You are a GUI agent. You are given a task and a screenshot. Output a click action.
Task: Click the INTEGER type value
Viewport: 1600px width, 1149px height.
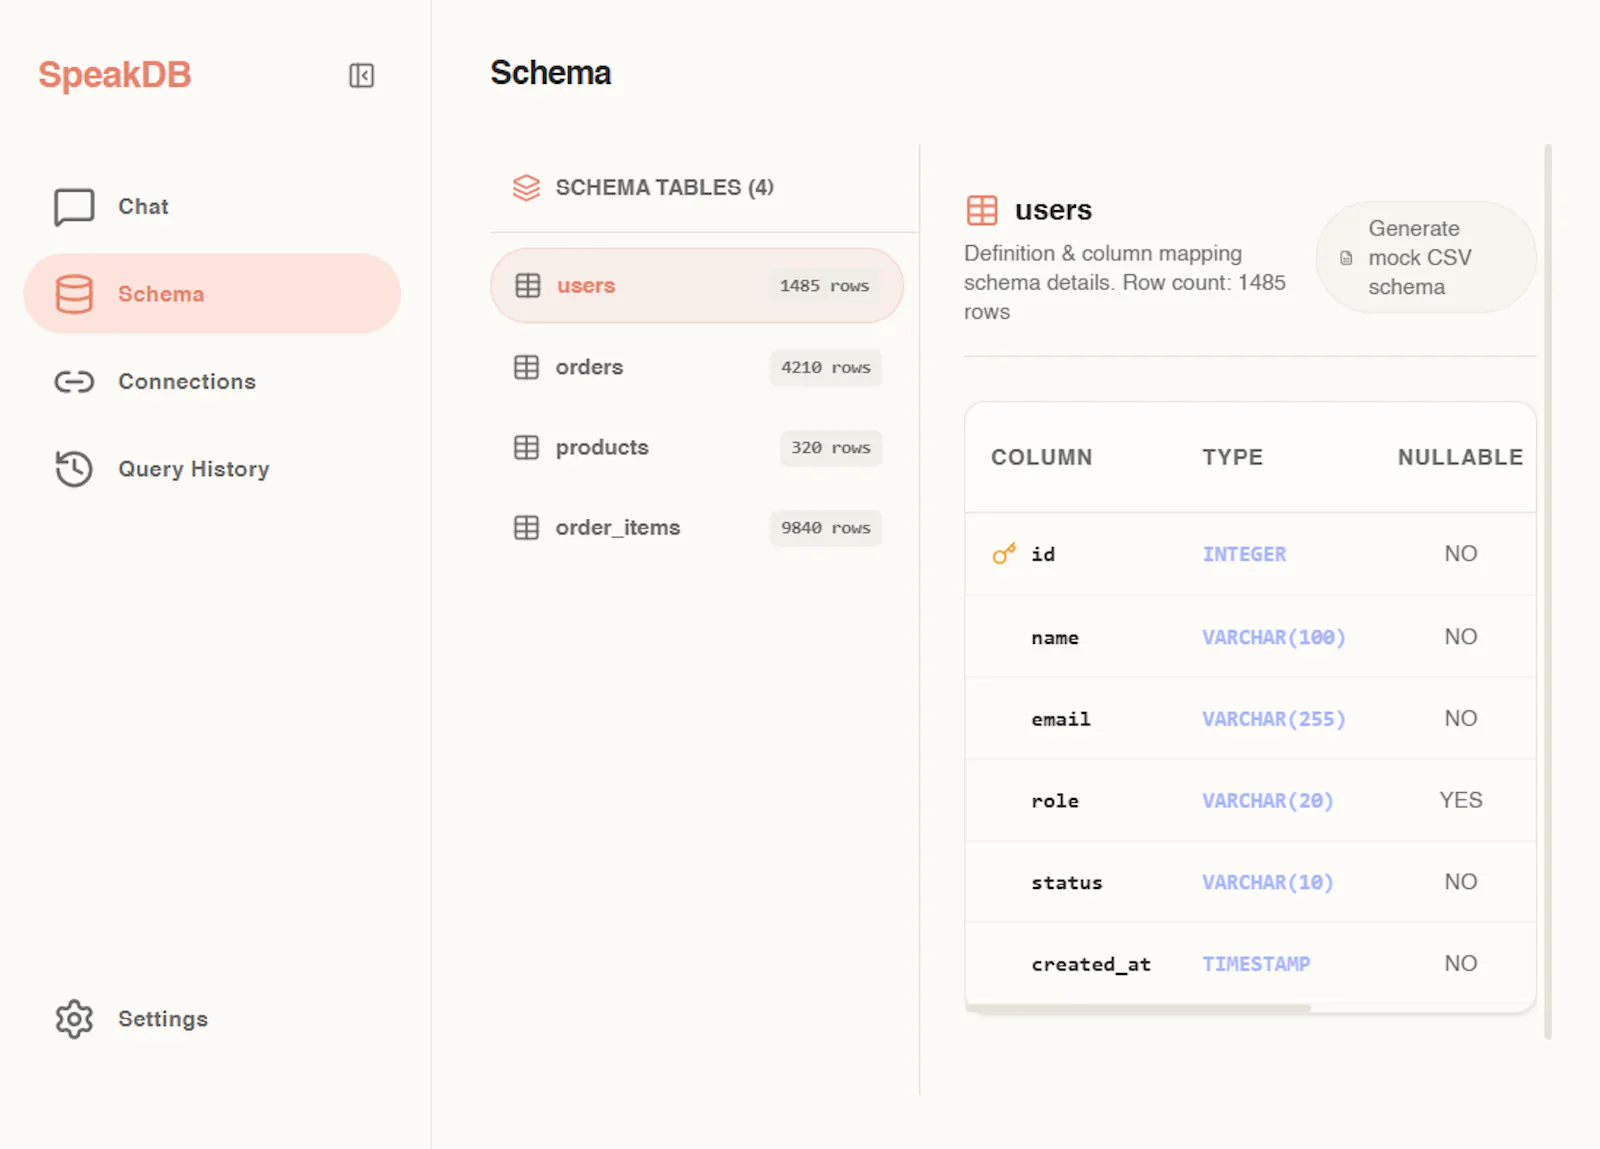(x=1244, y=554)
